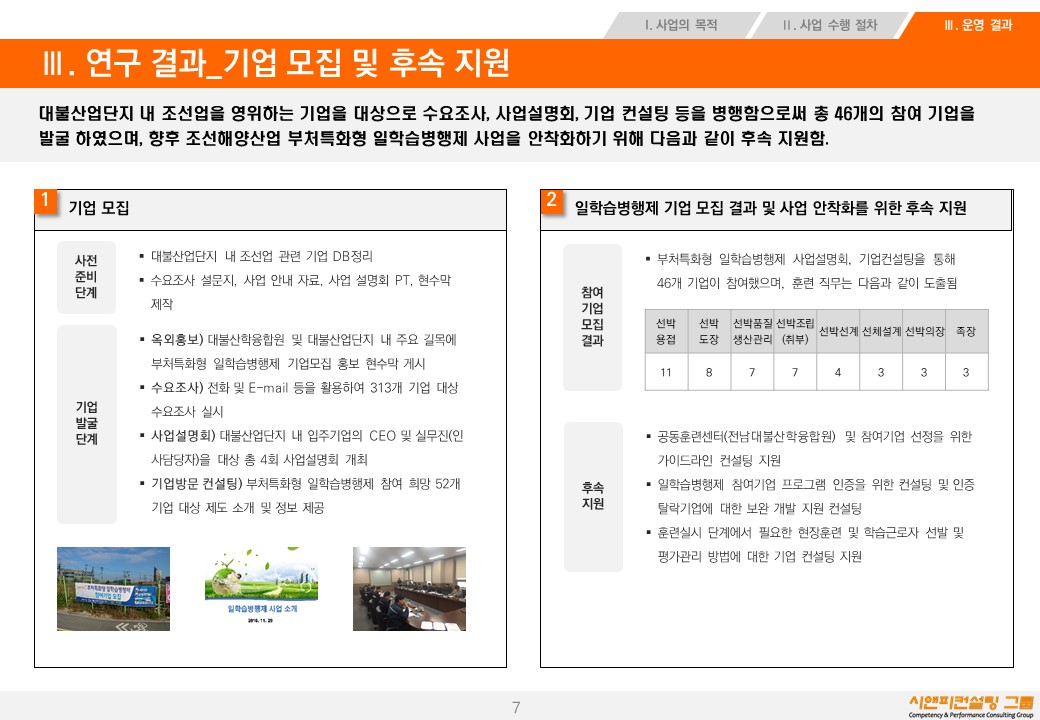Click the '일학습병행제 기업 모집 결과' section heading
Screen dimensions: 1040x720
pyautogui.click(x=770, y=208)
